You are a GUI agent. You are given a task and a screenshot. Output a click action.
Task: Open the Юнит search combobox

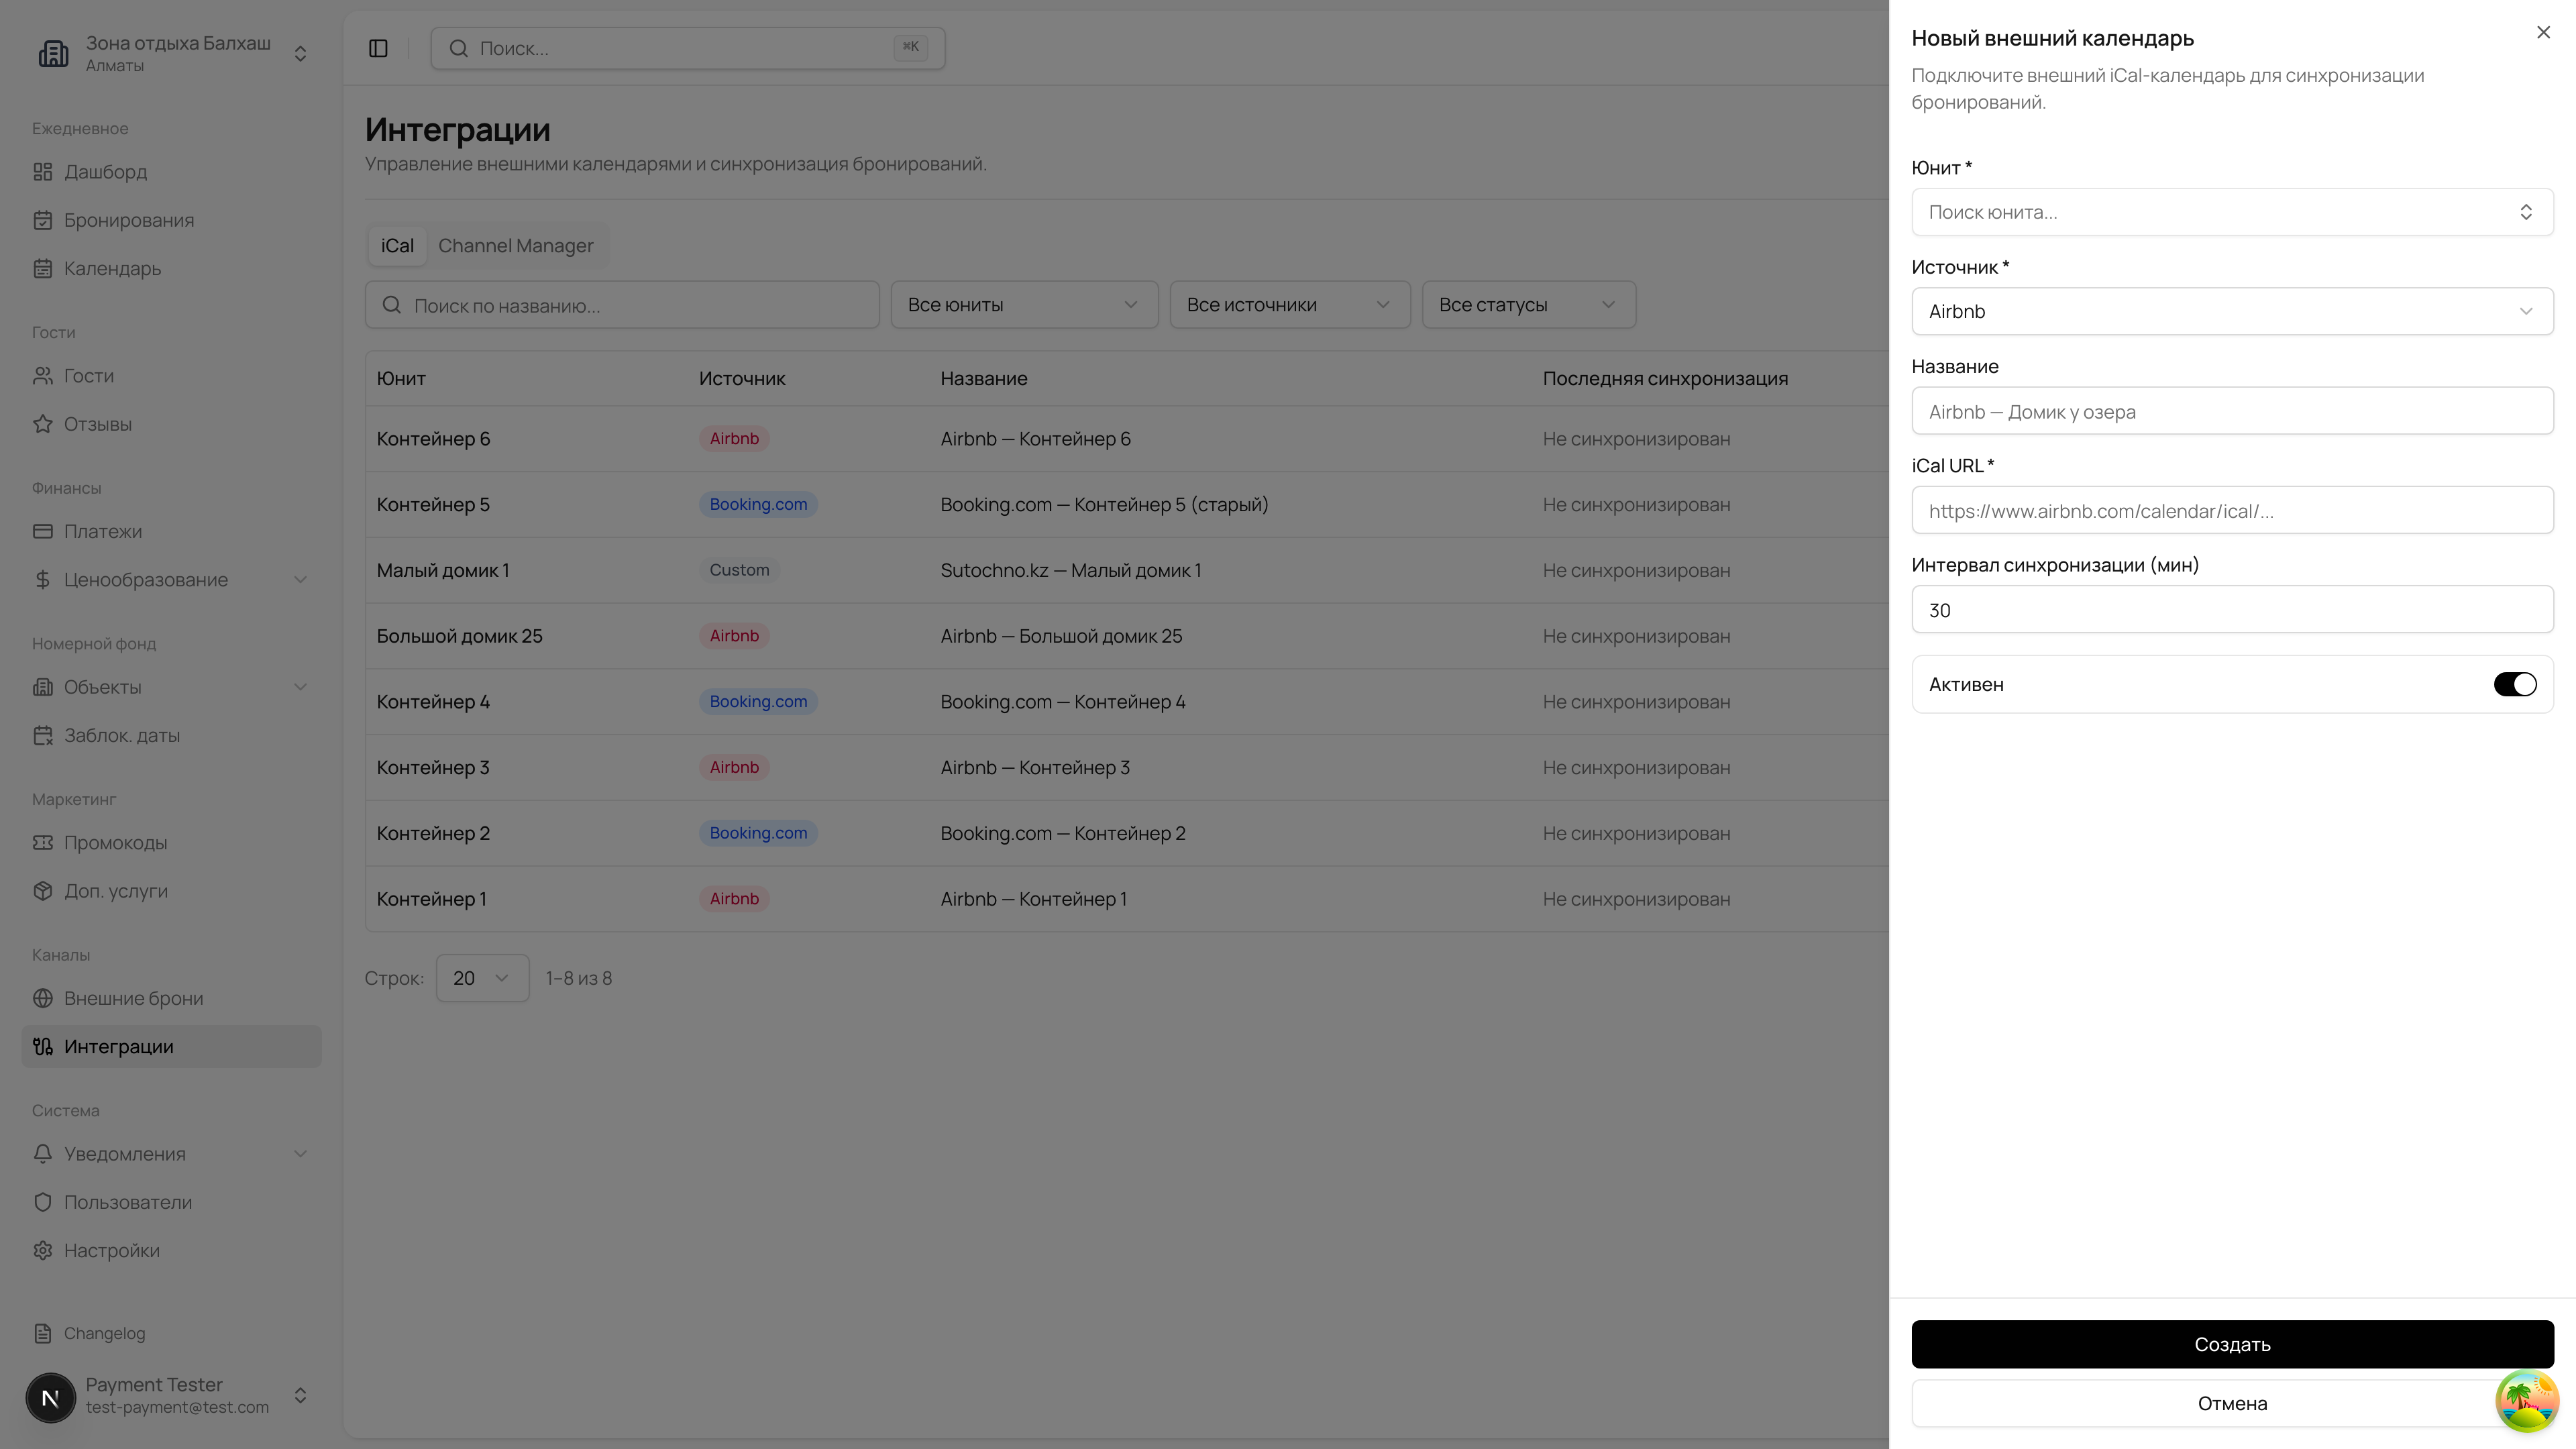pos(2231,212)
